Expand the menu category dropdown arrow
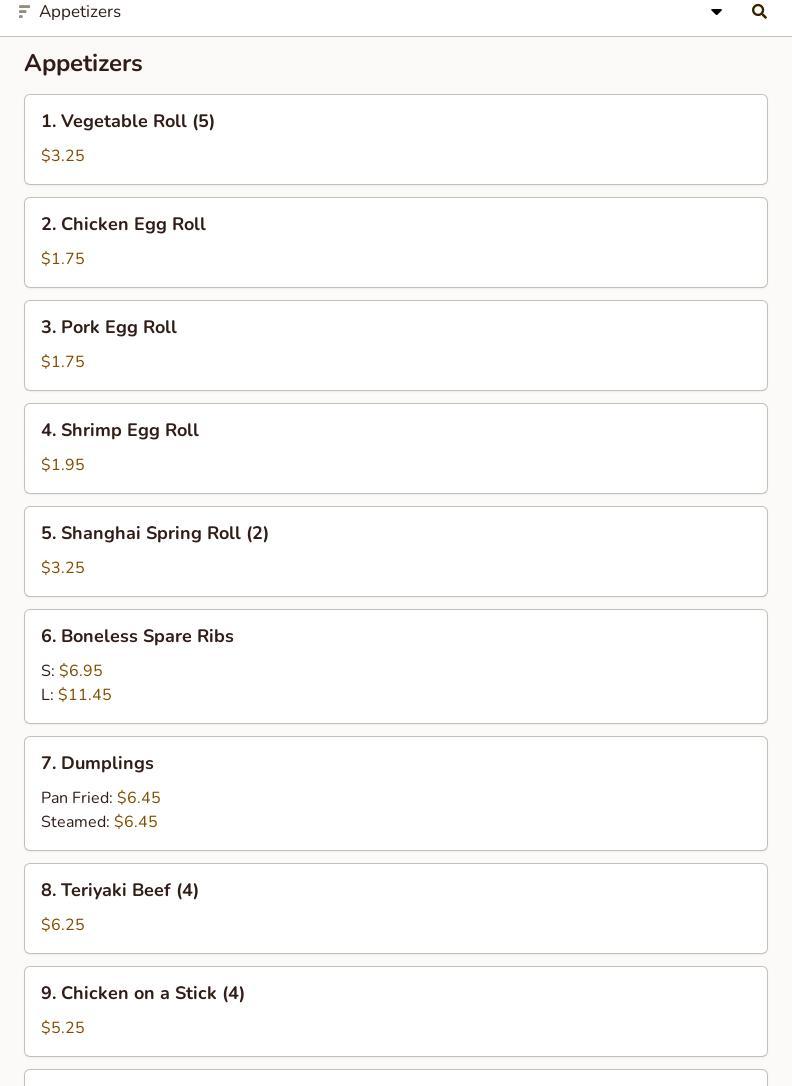The width and height of the screenshot is (792, 1086). (x=717, y=12)
